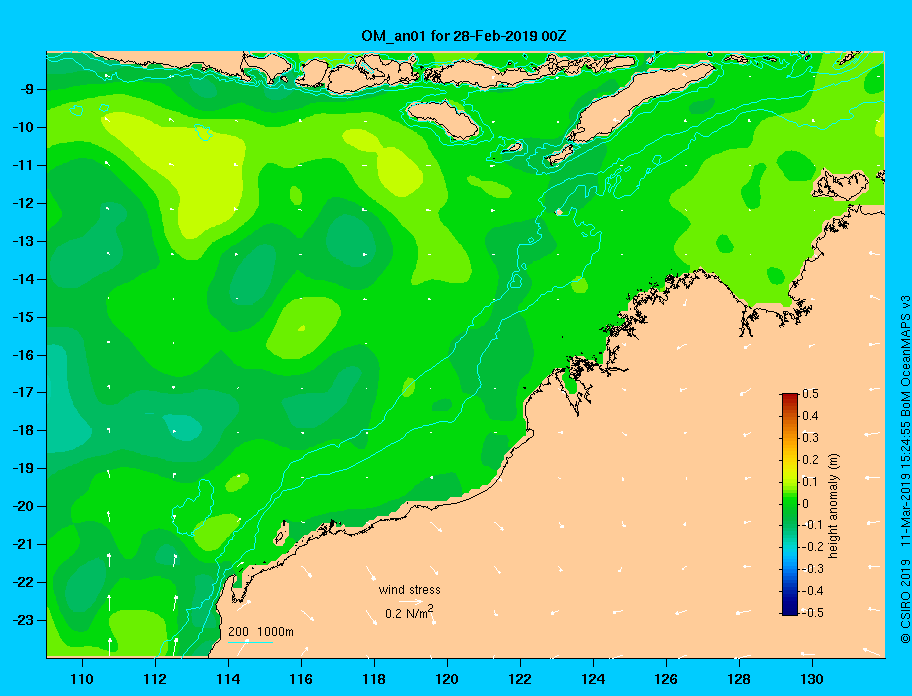Screen dimensions: 912x696
Task: Click longitude label '124' on the x-axis
Action: pos(593,679)
